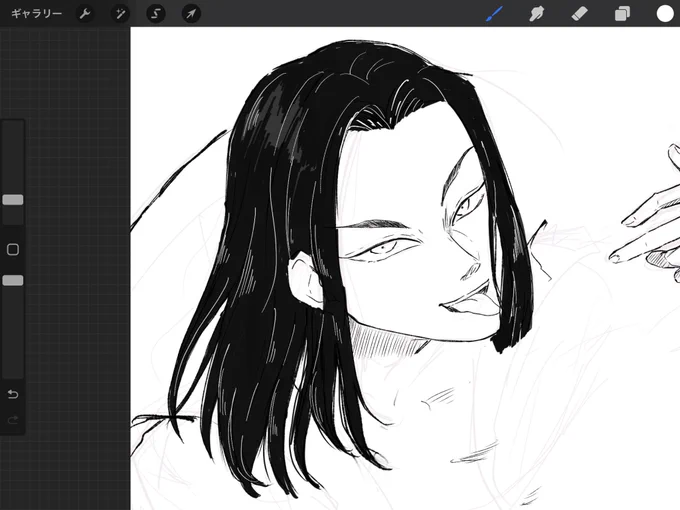Click the brush opacity slider handle

13,281
